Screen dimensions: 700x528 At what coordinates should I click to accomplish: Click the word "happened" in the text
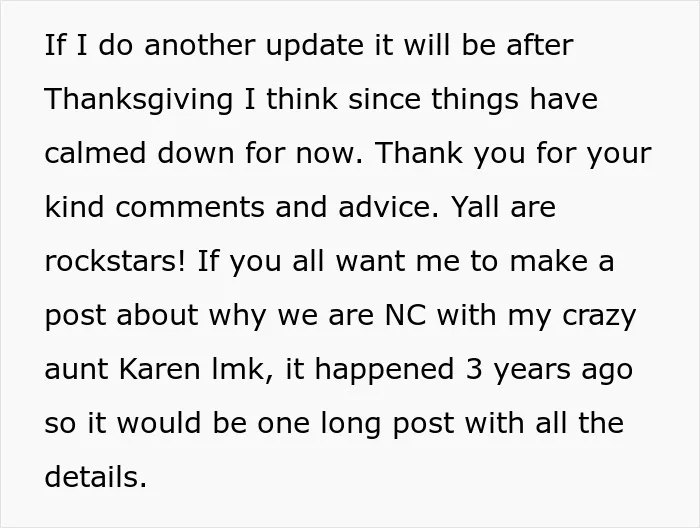tap(384, 369)
